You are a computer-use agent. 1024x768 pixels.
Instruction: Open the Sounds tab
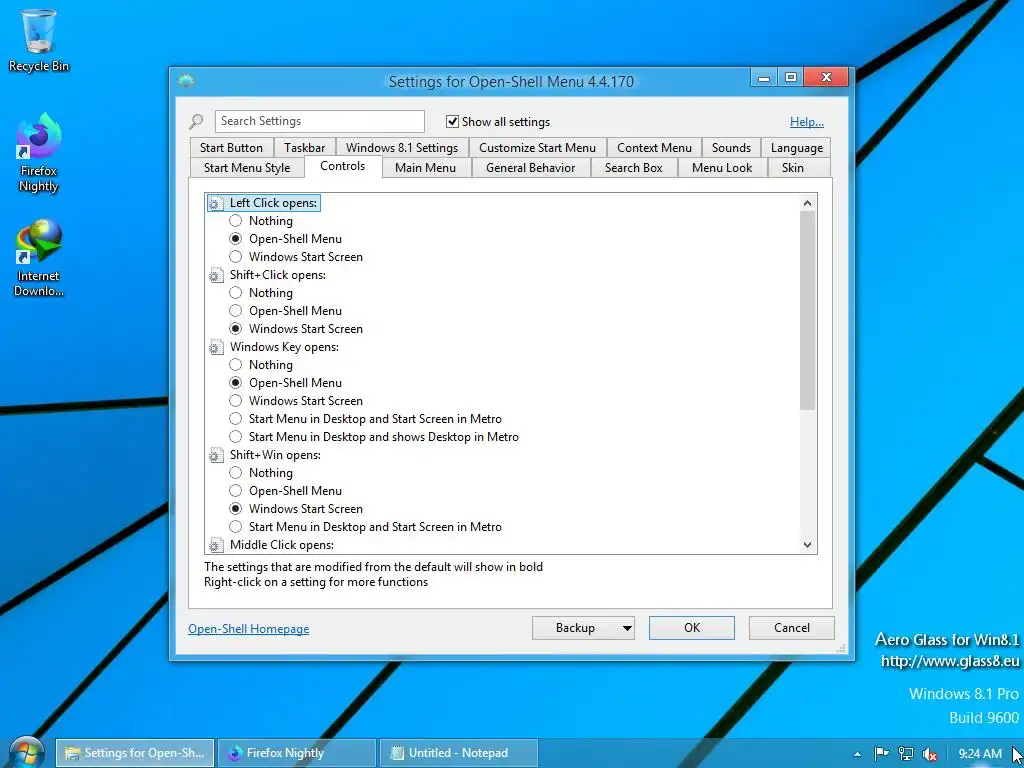coord(731,148)
